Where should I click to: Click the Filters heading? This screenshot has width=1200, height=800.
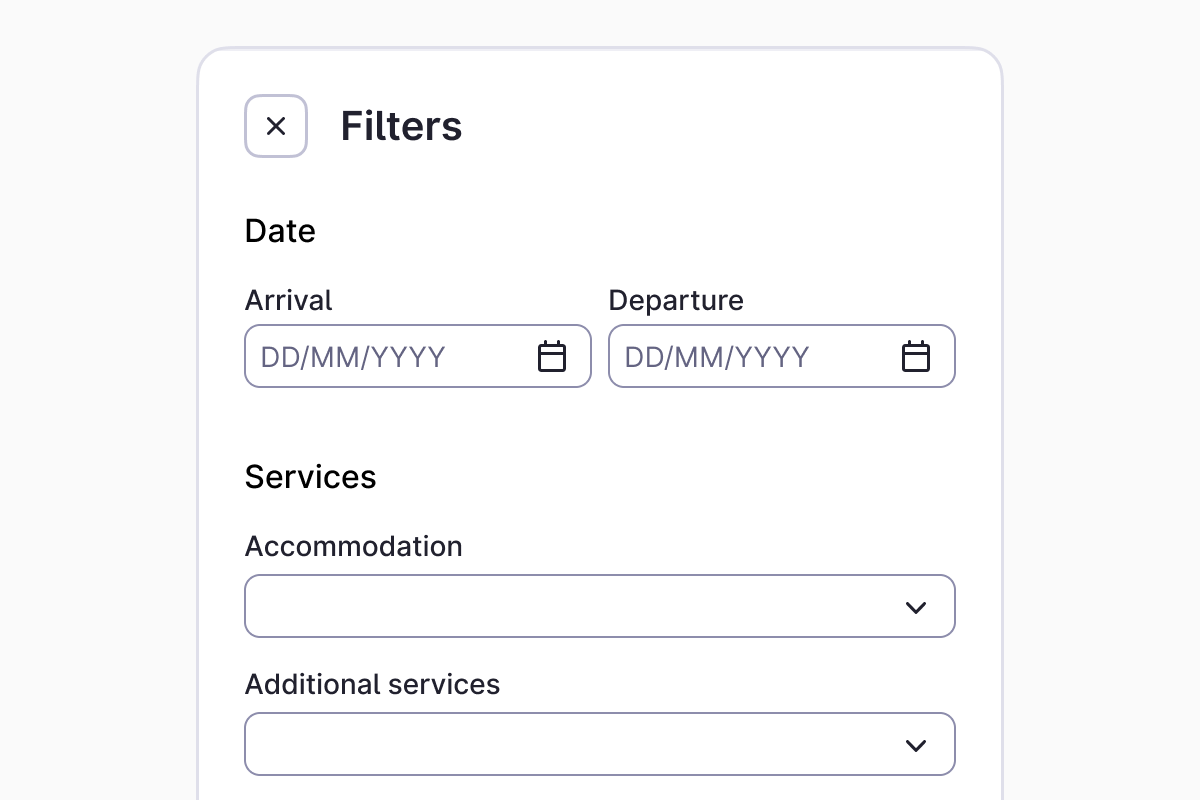(x=401, y=125)
